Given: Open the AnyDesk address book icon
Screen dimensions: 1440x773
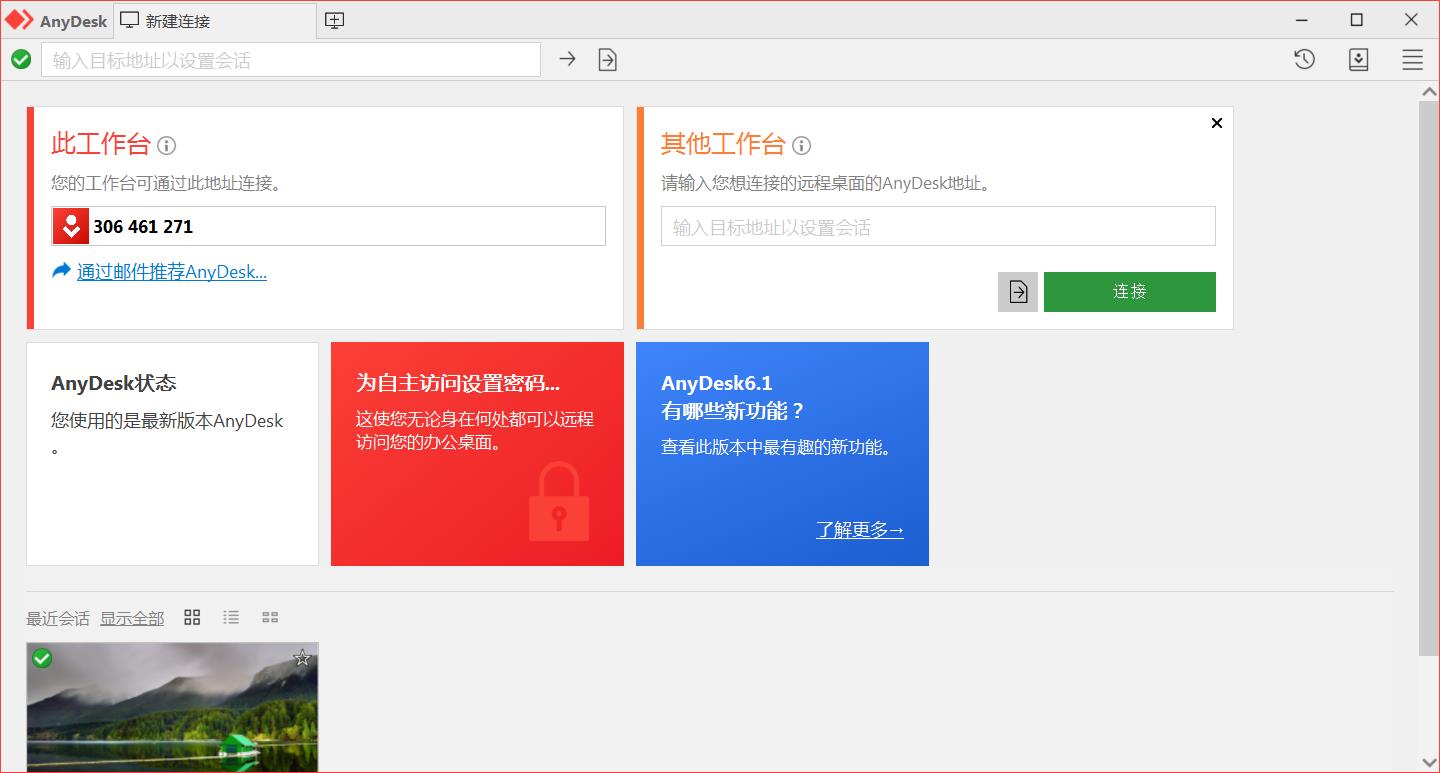Looking at the screenshot, I should 1358,59.
